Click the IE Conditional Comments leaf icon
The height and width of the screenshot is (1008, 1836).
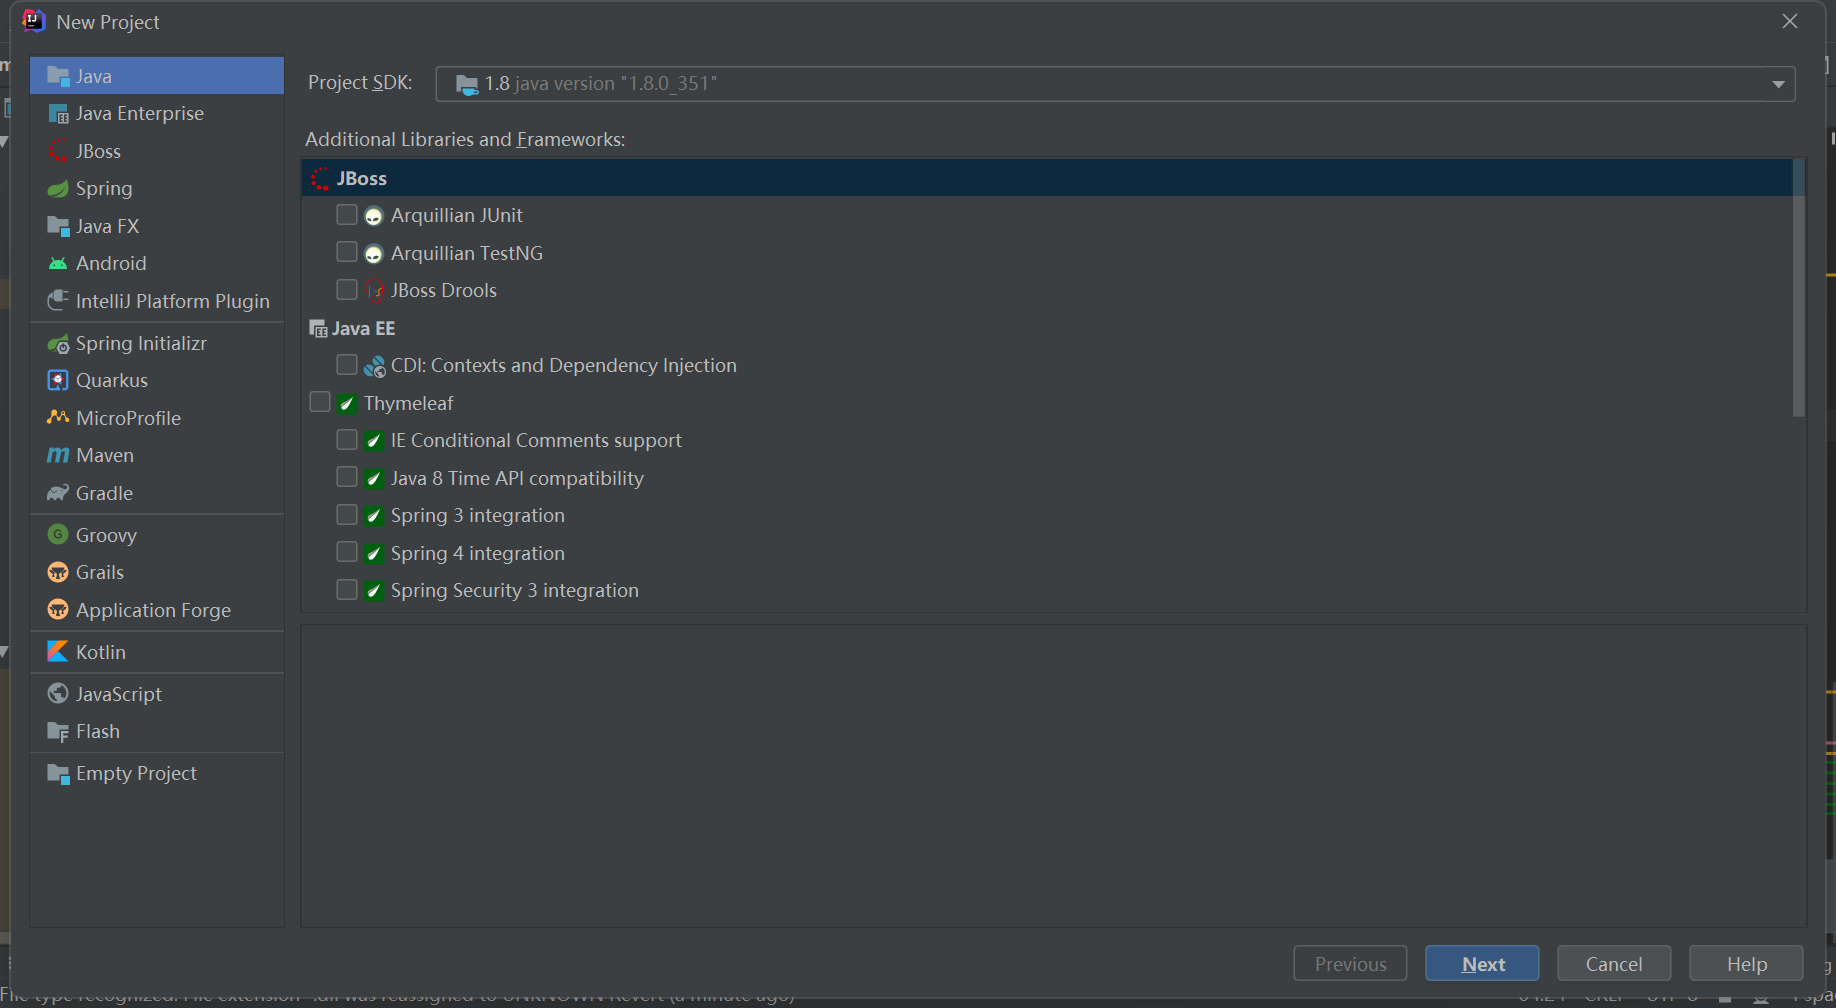pyautogui.click(x=374, y=441)
